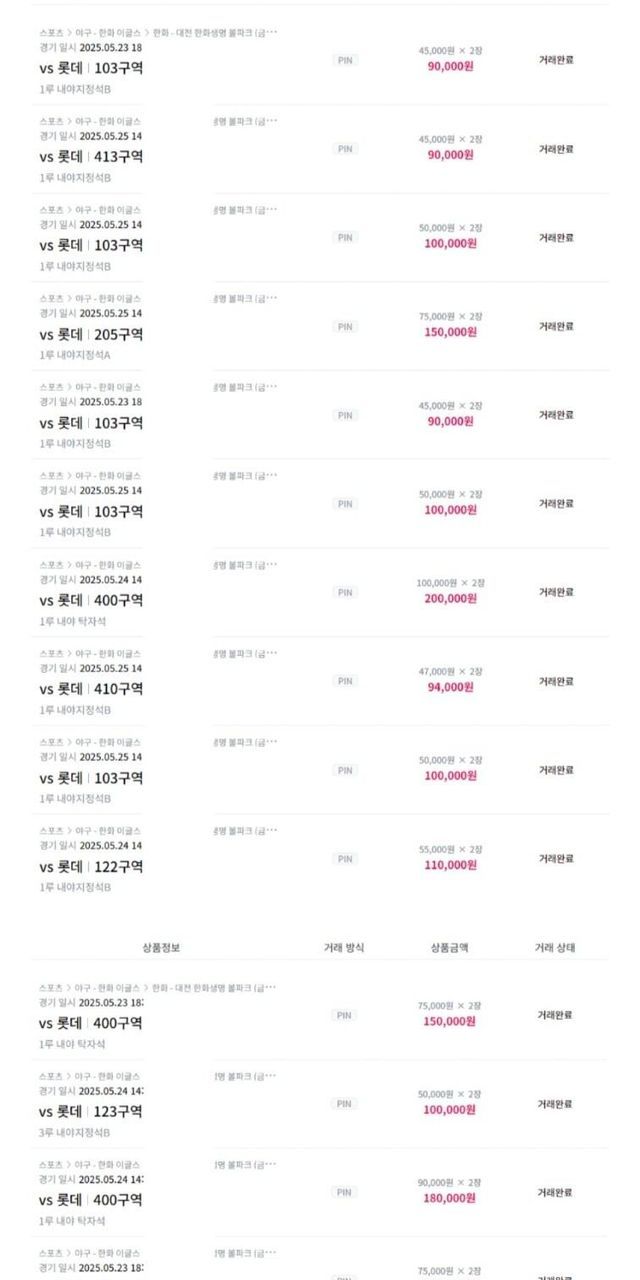The width and height of the screenshot is (640, 1280).
Task: Click the PIN badge beside the 122구역 listing
Action: point(345,859)
